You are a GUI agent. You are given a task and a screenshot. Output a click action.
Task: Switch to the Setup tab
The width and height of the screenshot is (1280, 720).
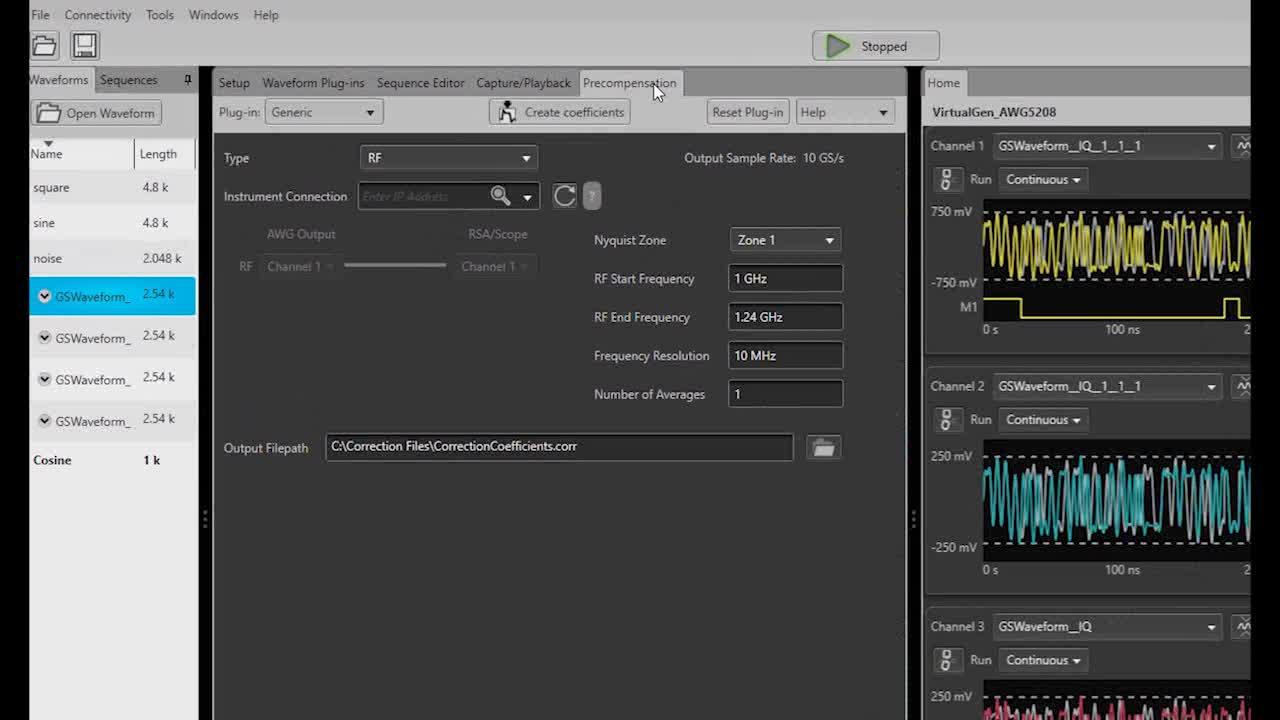tap(234, 83)
